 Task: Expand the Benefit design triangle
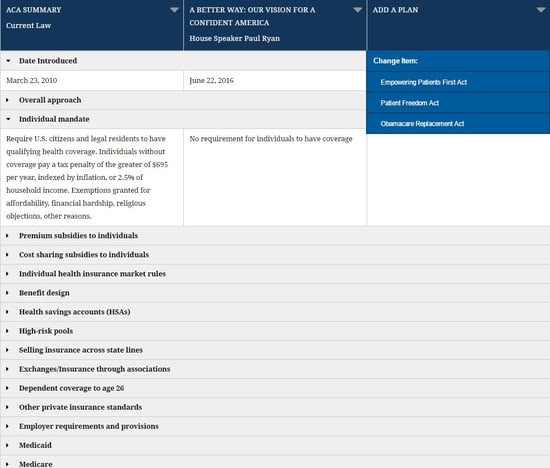click(x=7, y=293)
